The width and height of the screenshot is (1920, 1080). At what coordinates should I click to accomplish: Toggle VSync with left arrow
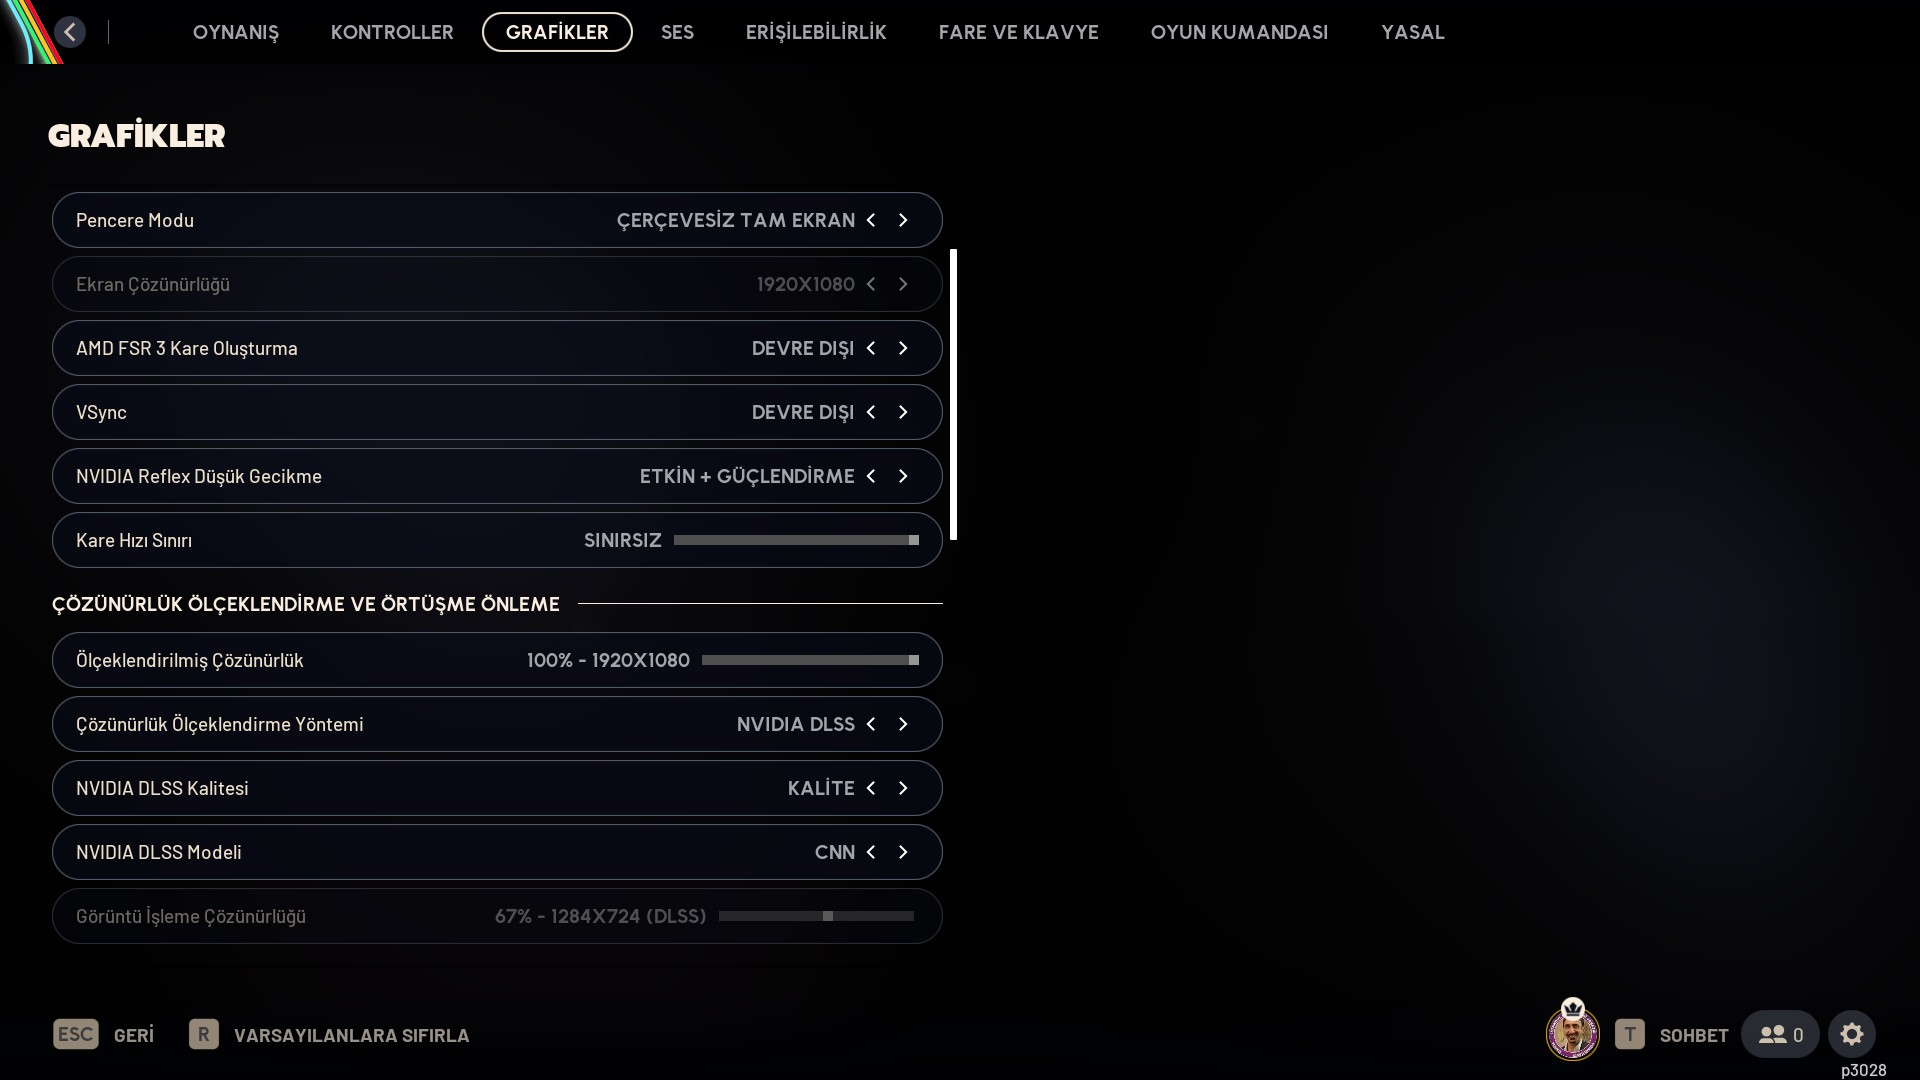coord(871,412)
